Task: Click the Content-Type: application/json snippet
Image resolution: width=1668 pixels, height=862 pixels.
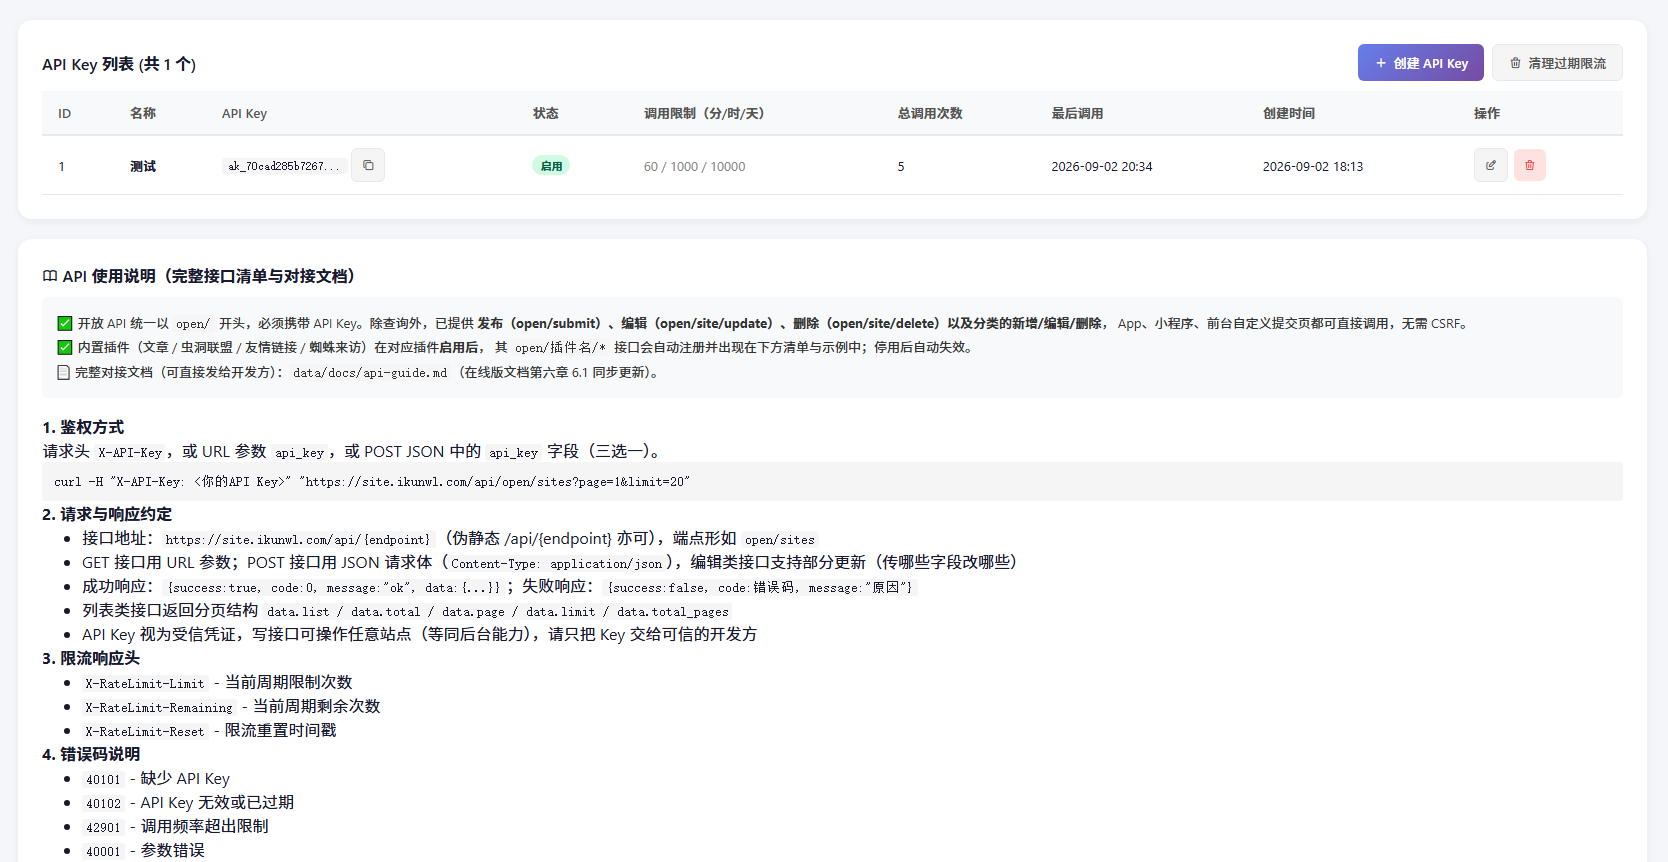Action: [556, 563]
